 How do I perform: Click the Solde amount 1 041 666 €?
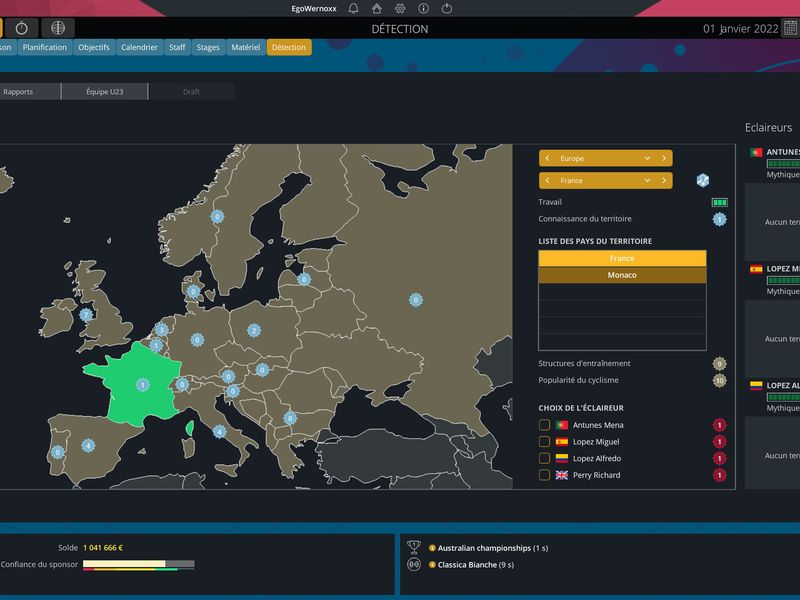pos(103,547)
